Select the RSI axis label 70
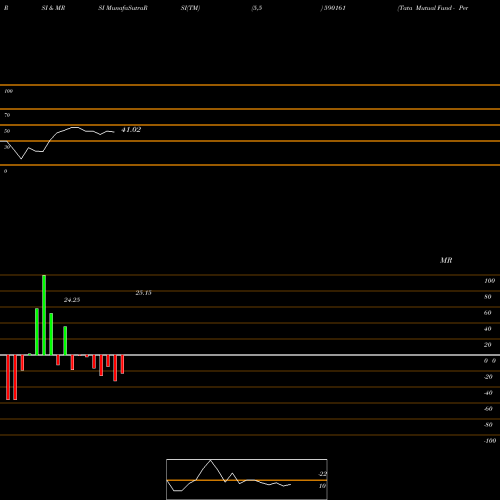Viewport: 500px width, 500px height. click(7, 115)
